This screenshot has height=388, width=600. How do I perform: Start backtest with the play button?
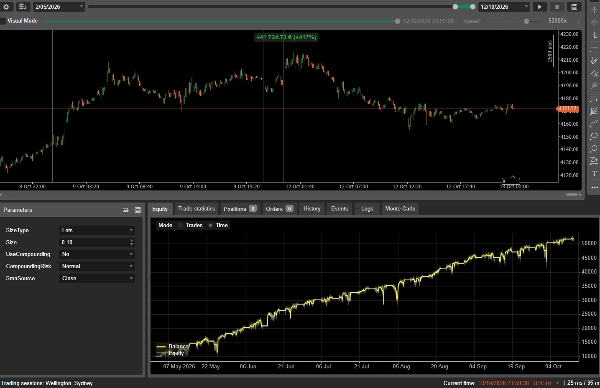(540, 7)
